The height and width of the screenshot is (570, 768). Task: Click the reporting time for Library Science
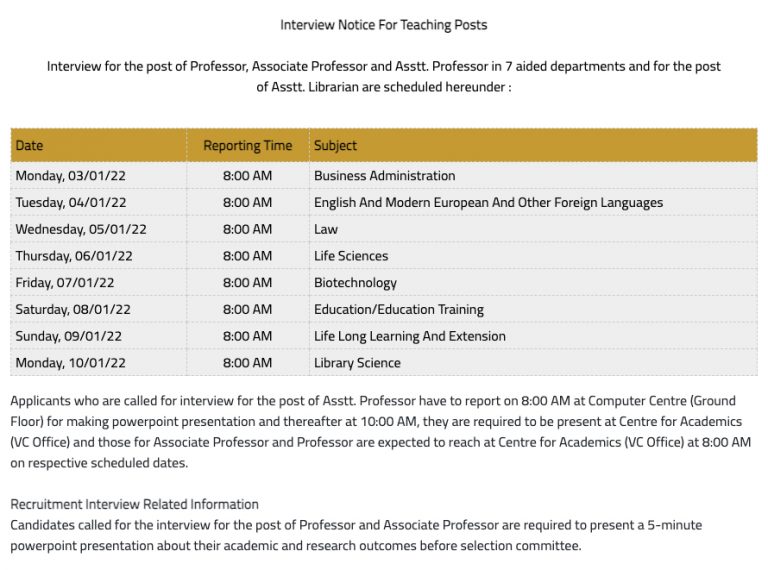coord(247,363)
